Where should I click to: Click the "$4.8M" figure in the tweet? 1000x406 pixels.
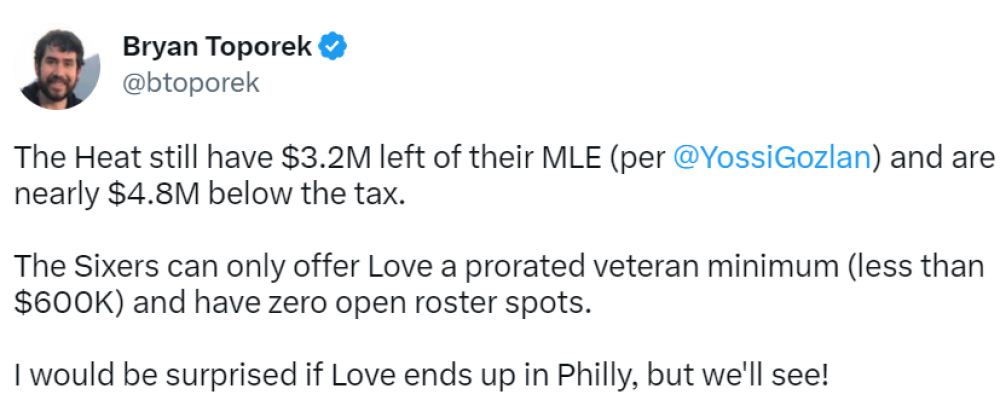pos(153,195)
